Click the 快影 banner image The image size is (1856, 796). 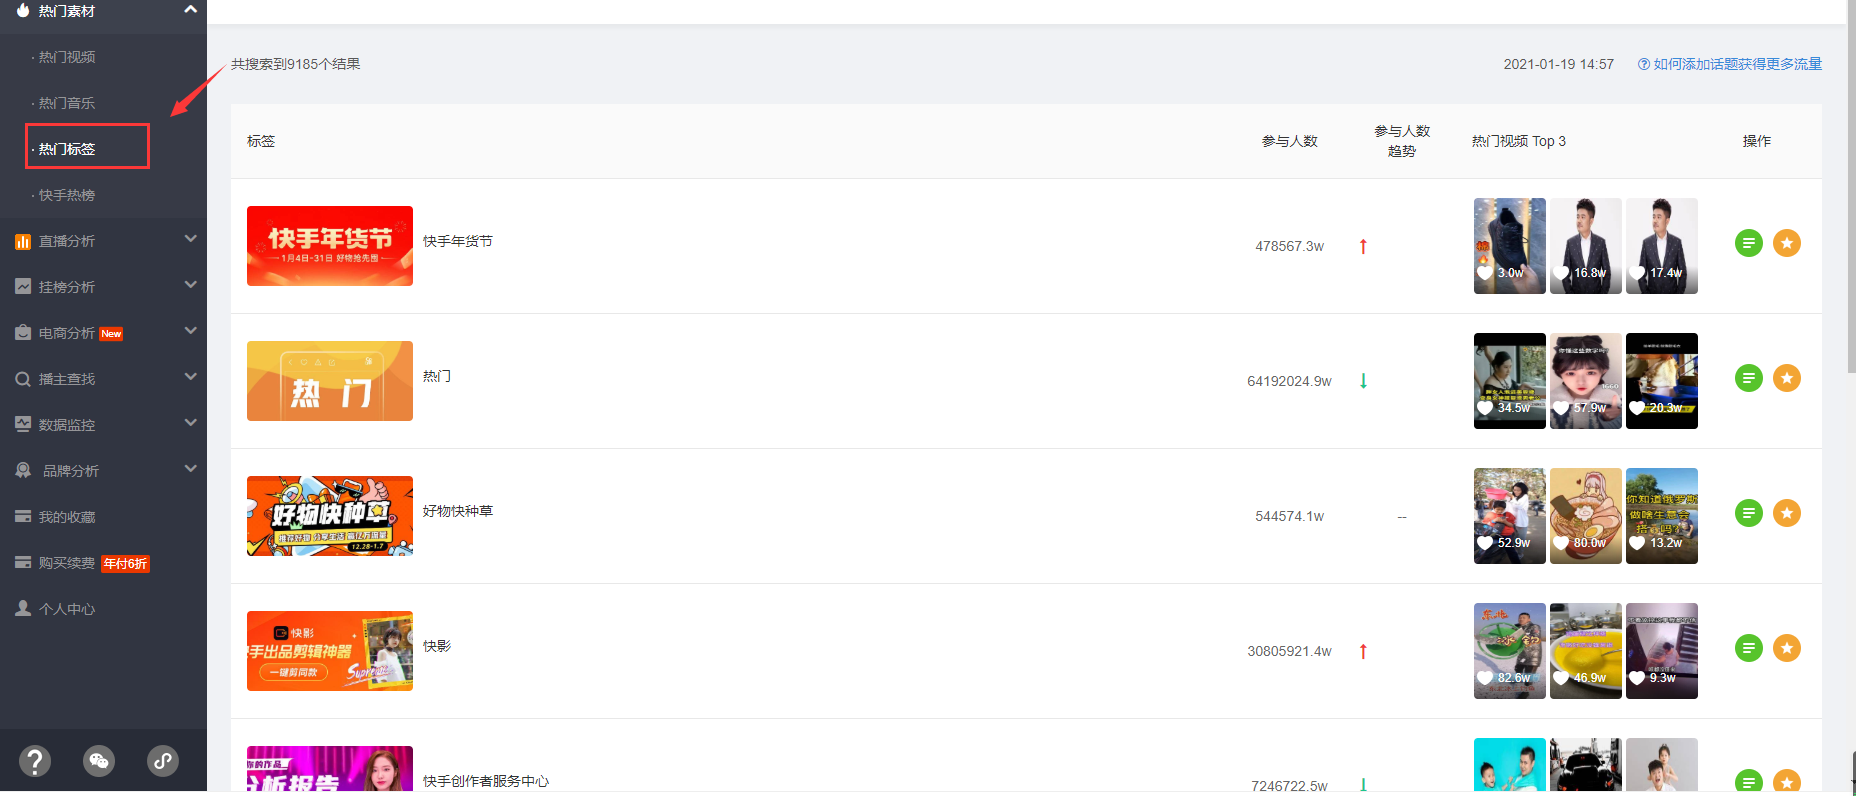(330, 651)
